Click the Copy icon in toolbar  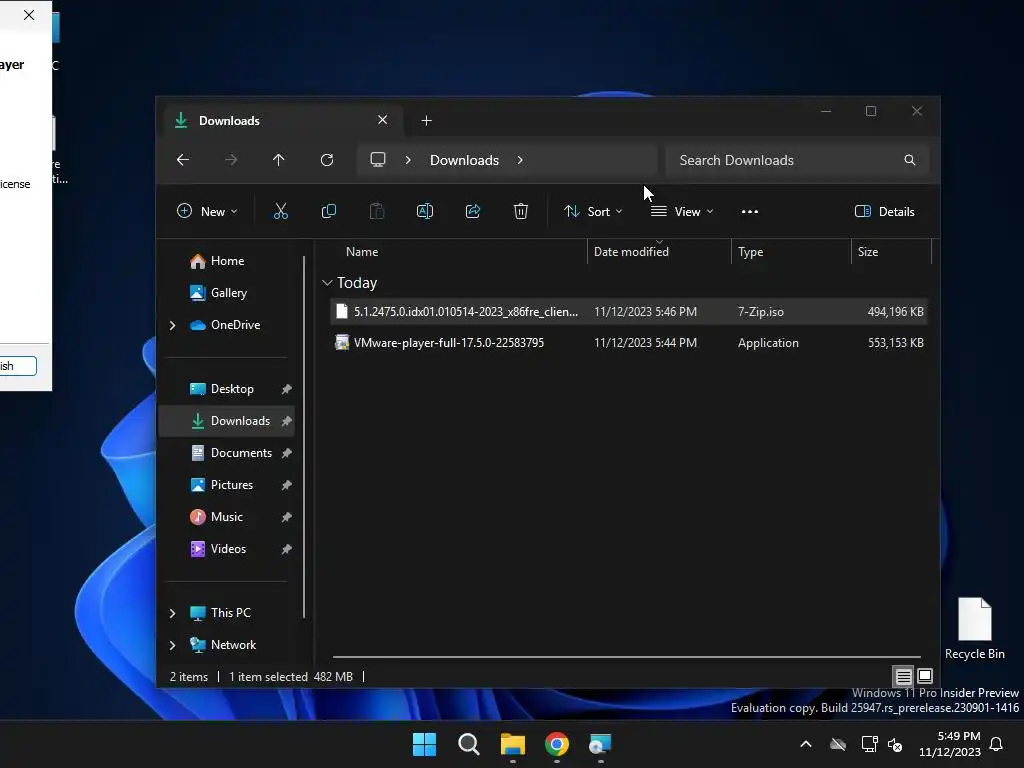pos(328,212)
